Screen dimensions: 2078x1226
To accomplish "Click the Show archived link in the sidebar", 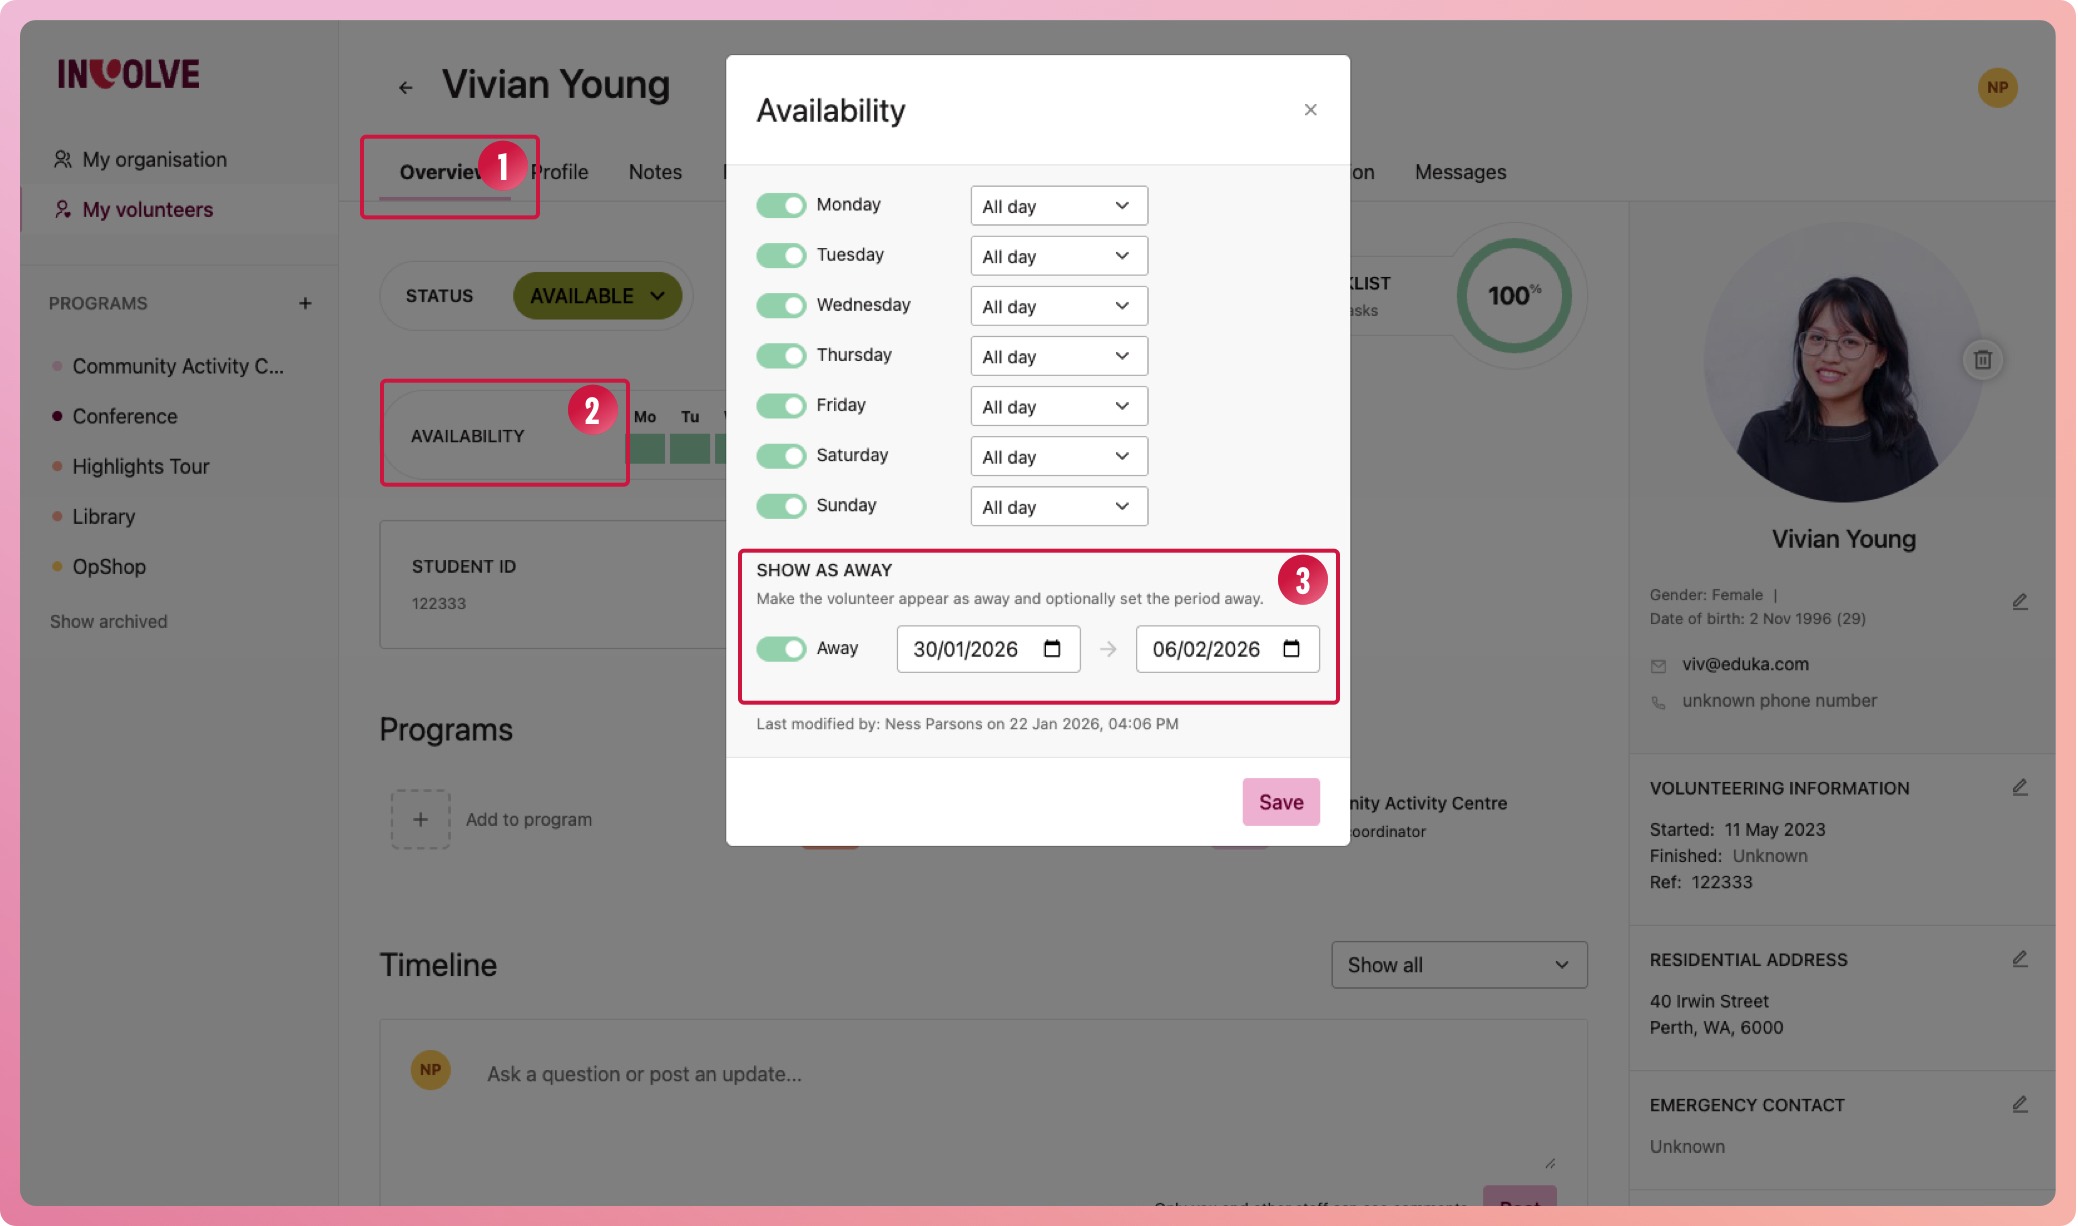I will [x=109, y=621].
